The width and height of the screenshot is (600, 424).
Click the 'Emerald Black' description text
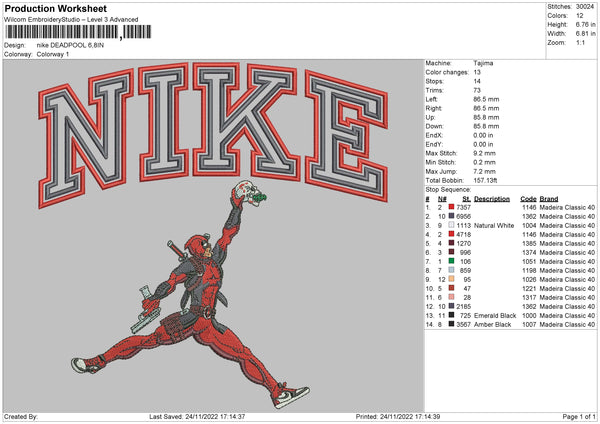pyautogui.click(x=495, y=315)
